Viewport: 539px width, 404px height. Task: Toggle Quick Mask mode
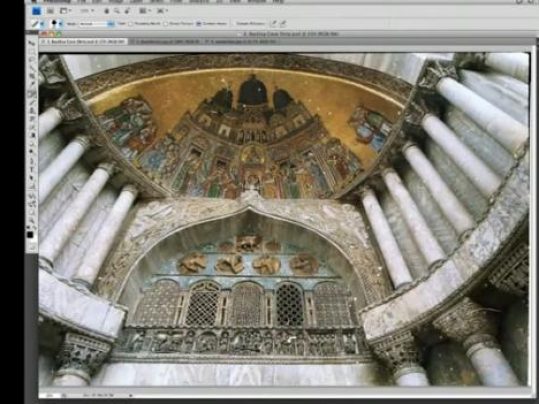coord(32,248)
